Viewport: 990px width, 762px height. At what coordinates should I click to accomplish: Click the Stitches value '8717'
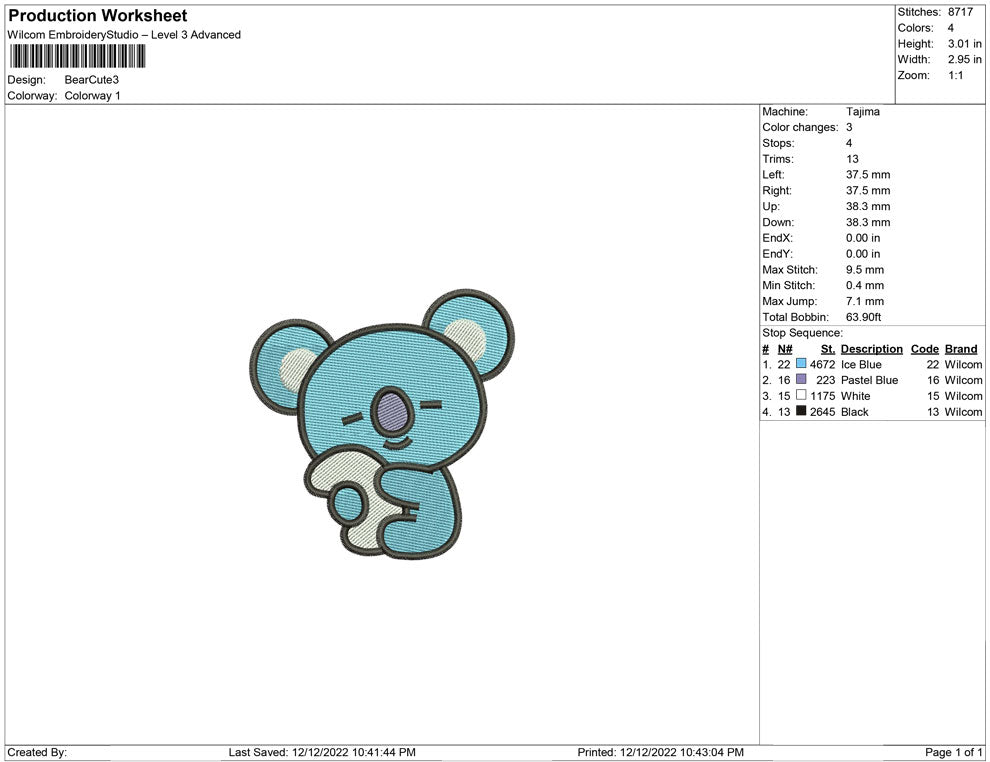tap(960, 12)
